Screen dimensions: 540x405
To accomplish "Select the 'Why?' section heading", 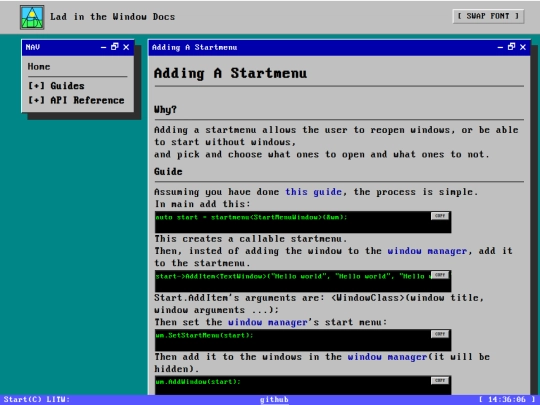I will tap(165, 110).
